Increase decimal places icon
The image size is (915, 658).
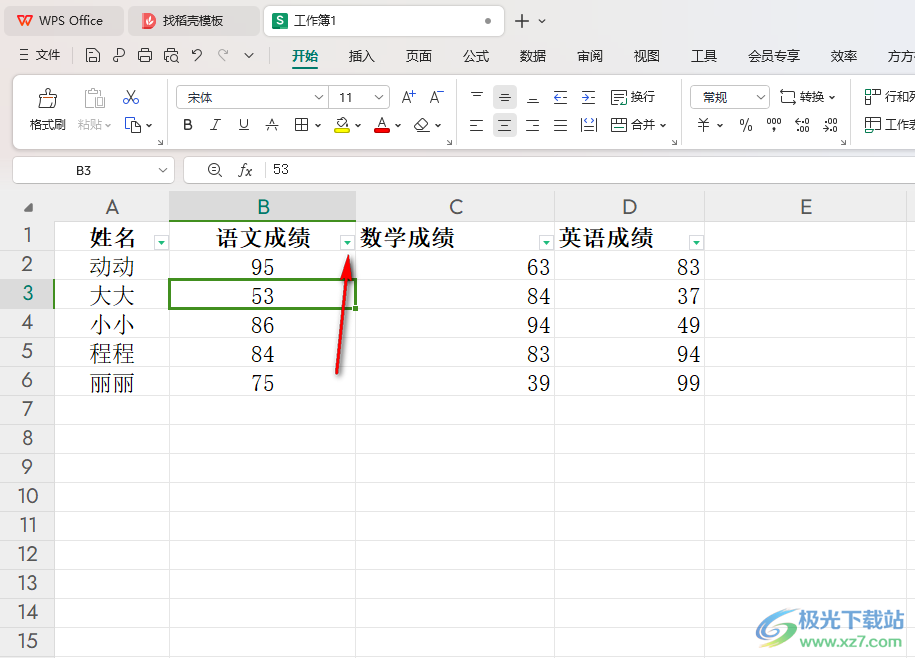pos(802,125)
